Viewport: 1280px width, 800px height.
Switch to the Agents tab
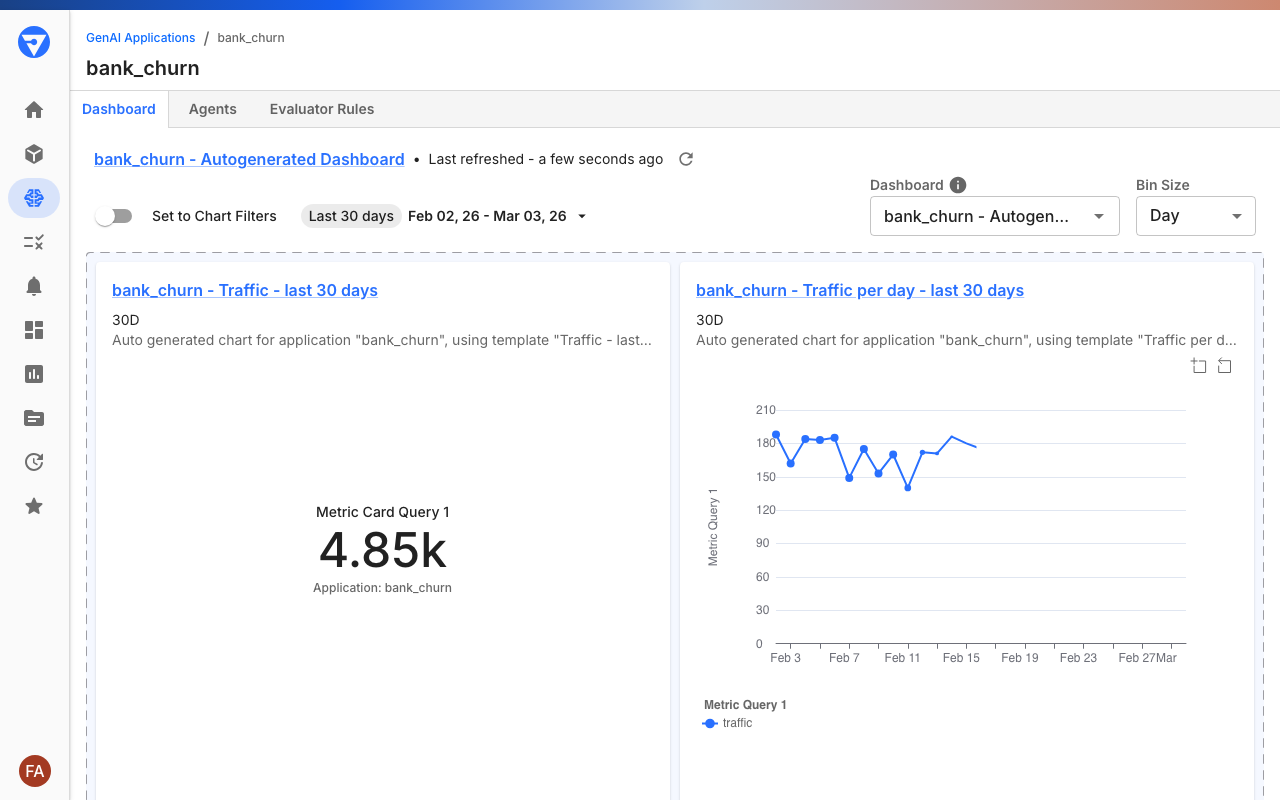click(x=212, y=109)
